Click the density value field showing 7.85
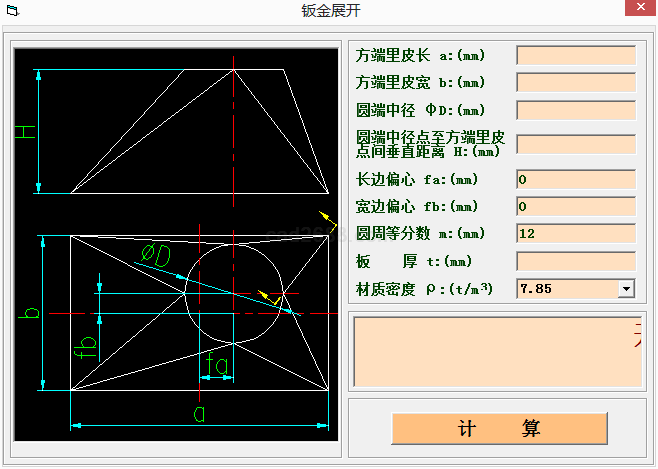This screenshot has height=469, width=658. [x=566, y=288]
